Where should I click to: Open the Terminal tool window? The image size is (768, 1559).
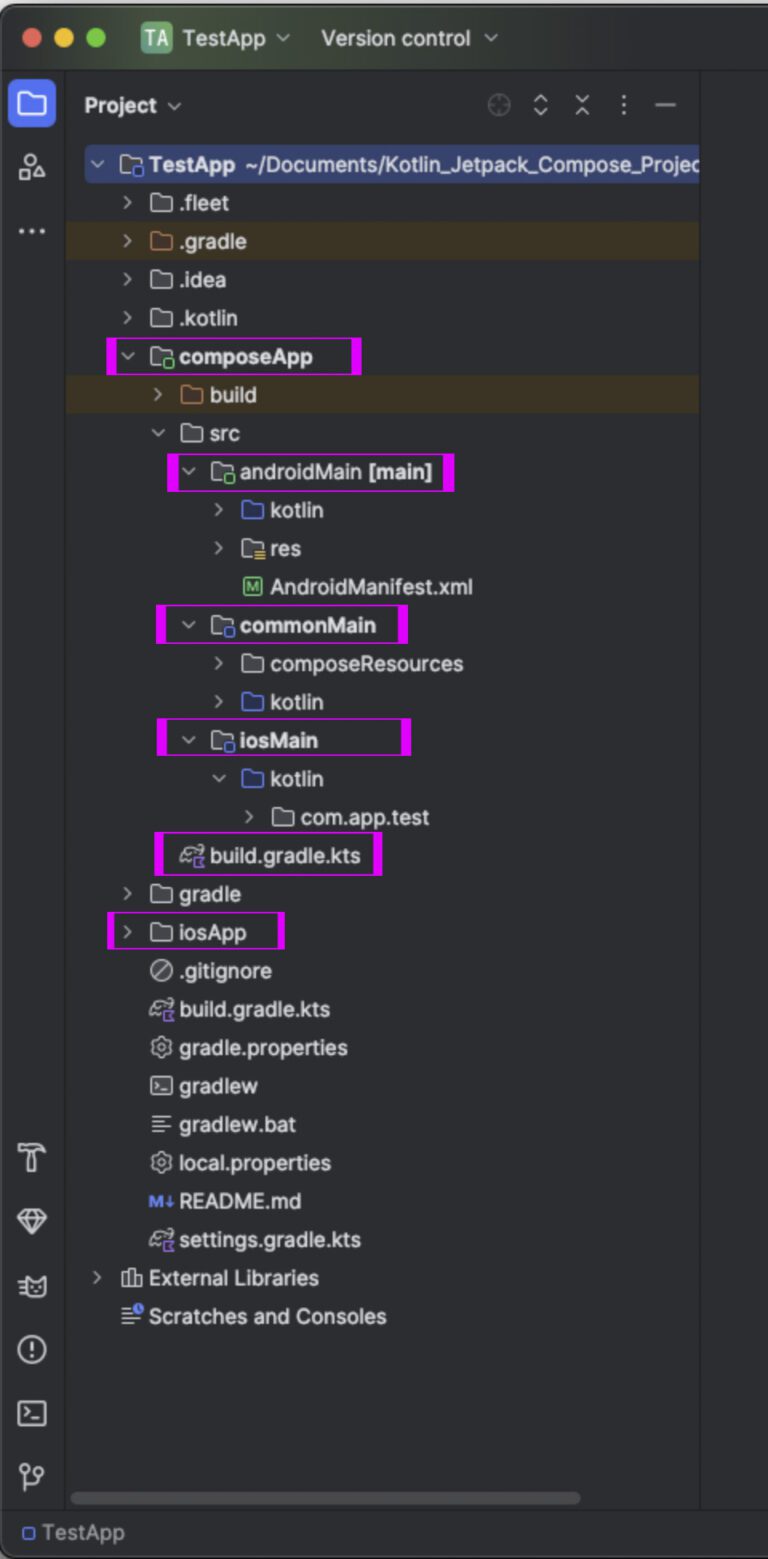point(32,1413)
